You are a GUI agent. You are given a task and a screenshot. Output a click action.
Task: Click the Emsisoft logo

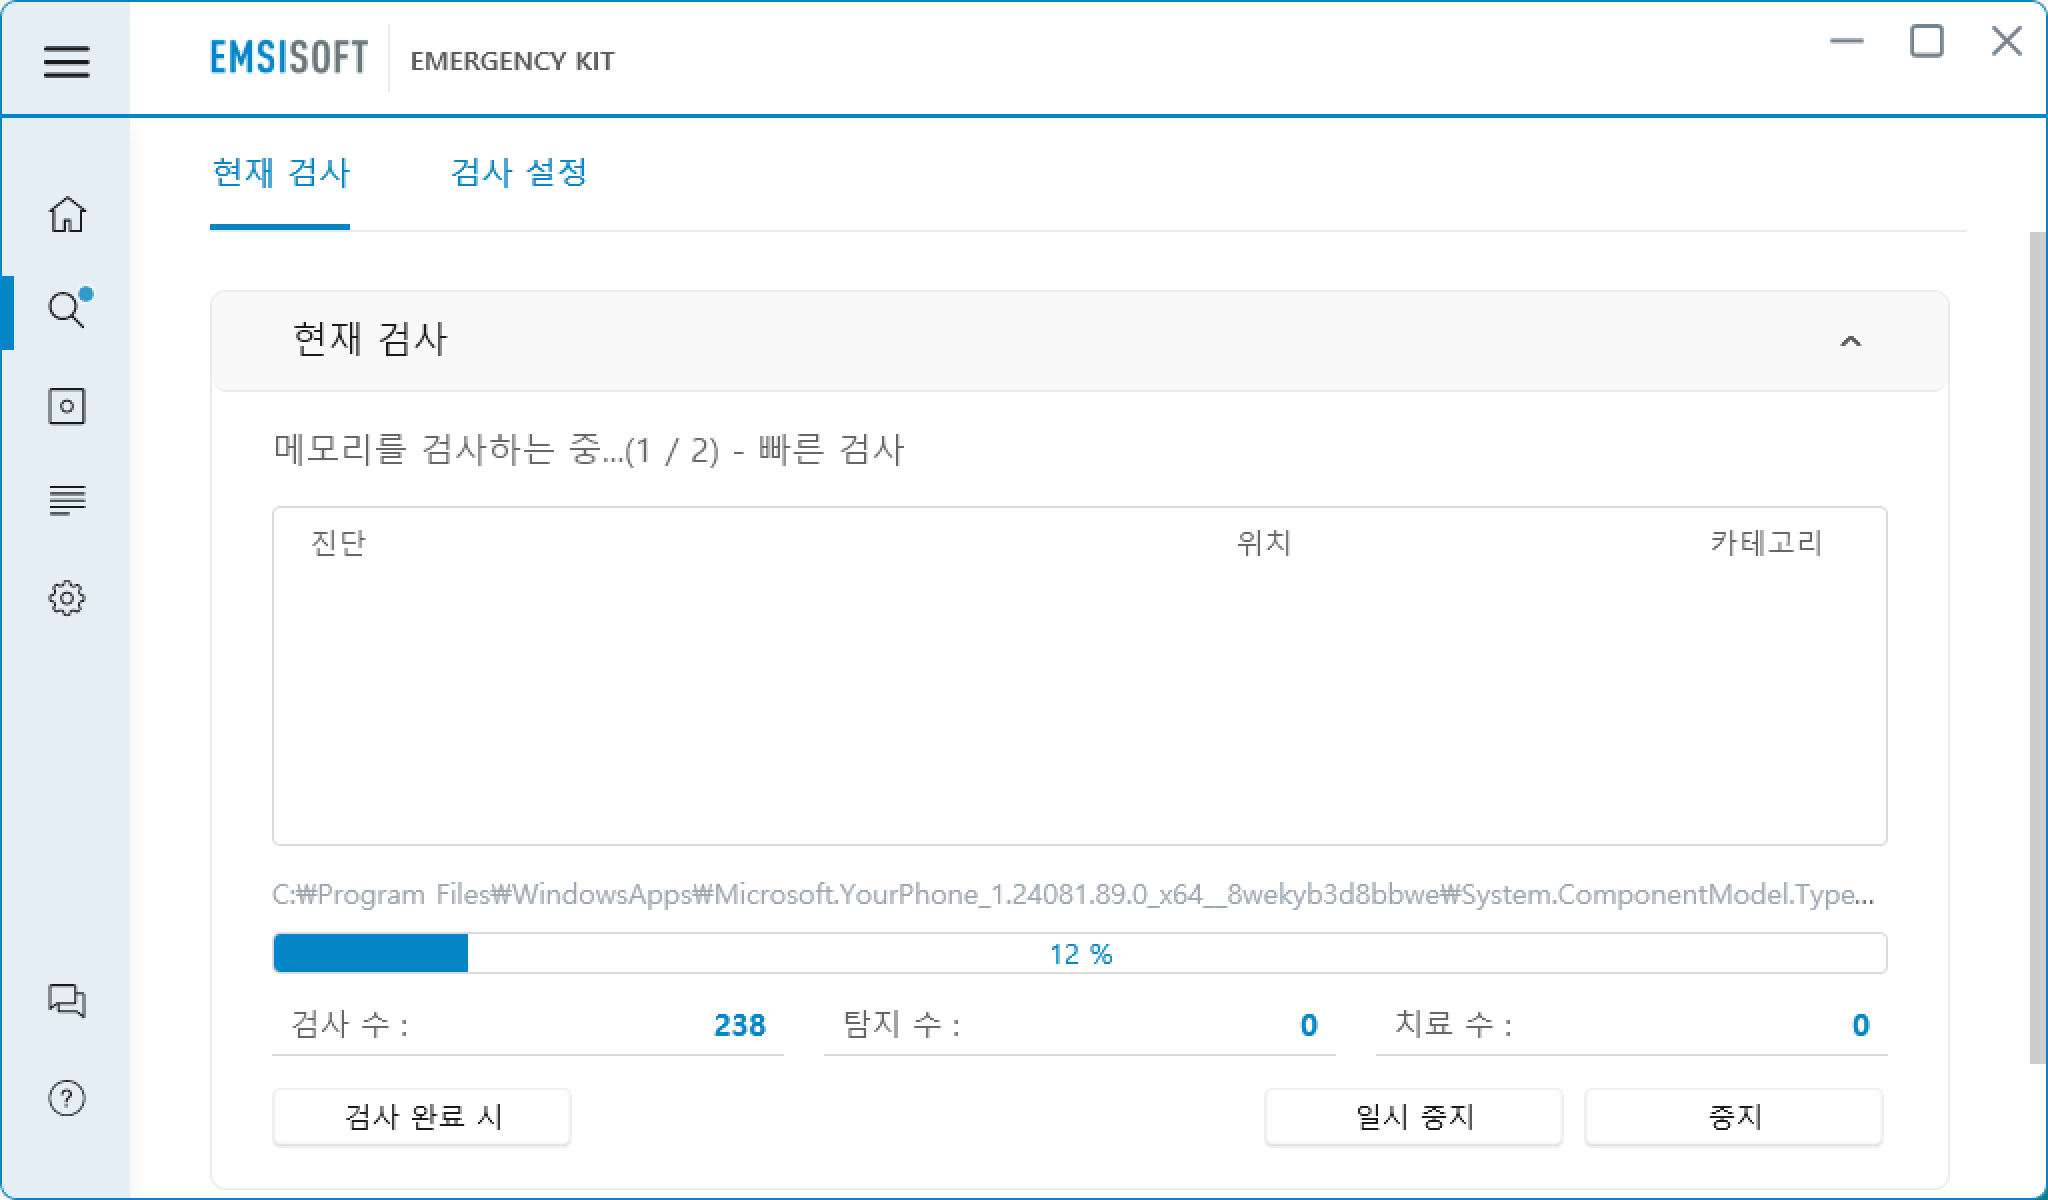click(289, 58)
